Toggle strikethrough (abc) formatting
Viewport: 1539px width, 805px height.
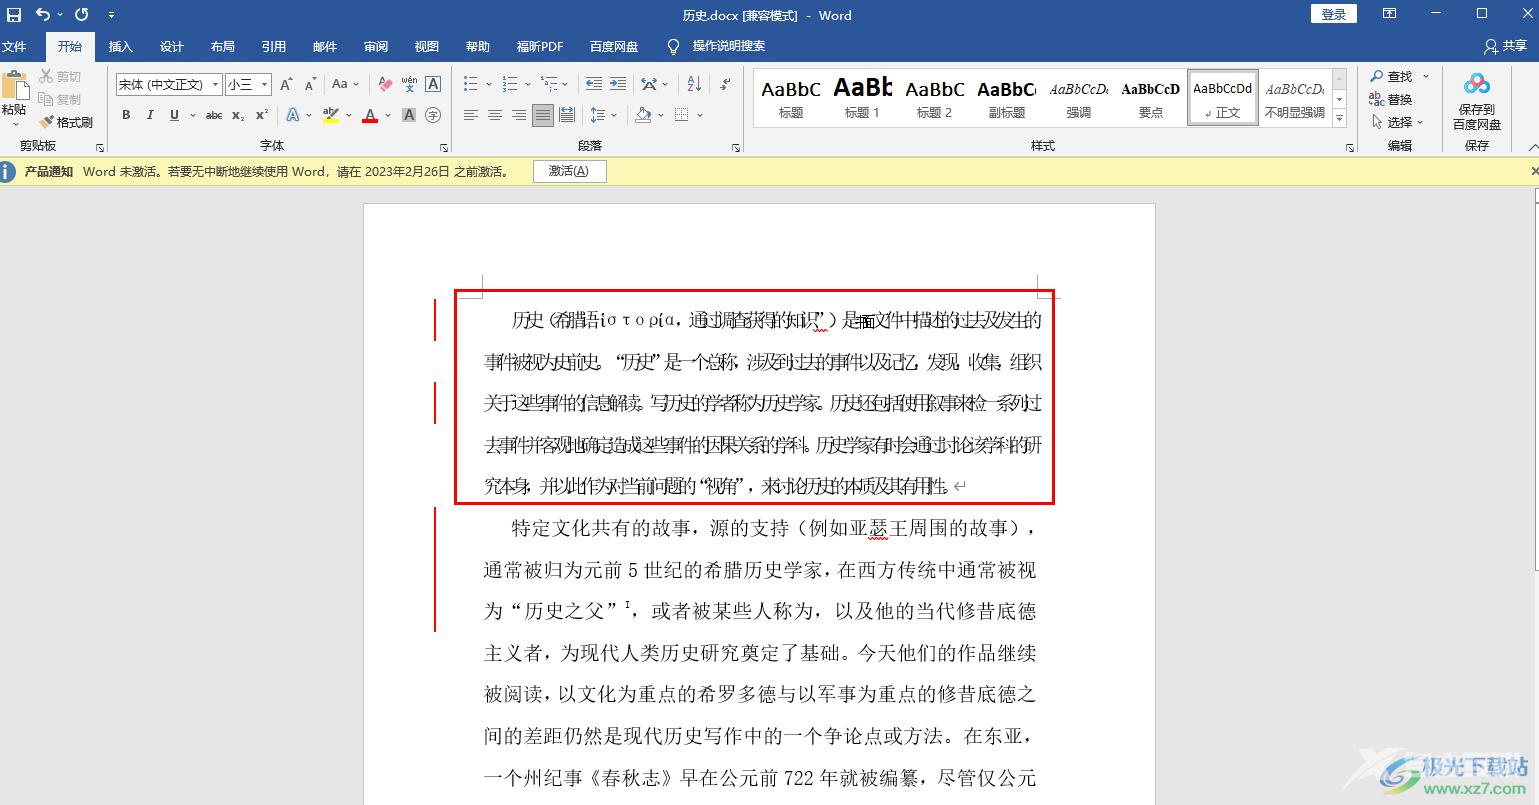214,115
